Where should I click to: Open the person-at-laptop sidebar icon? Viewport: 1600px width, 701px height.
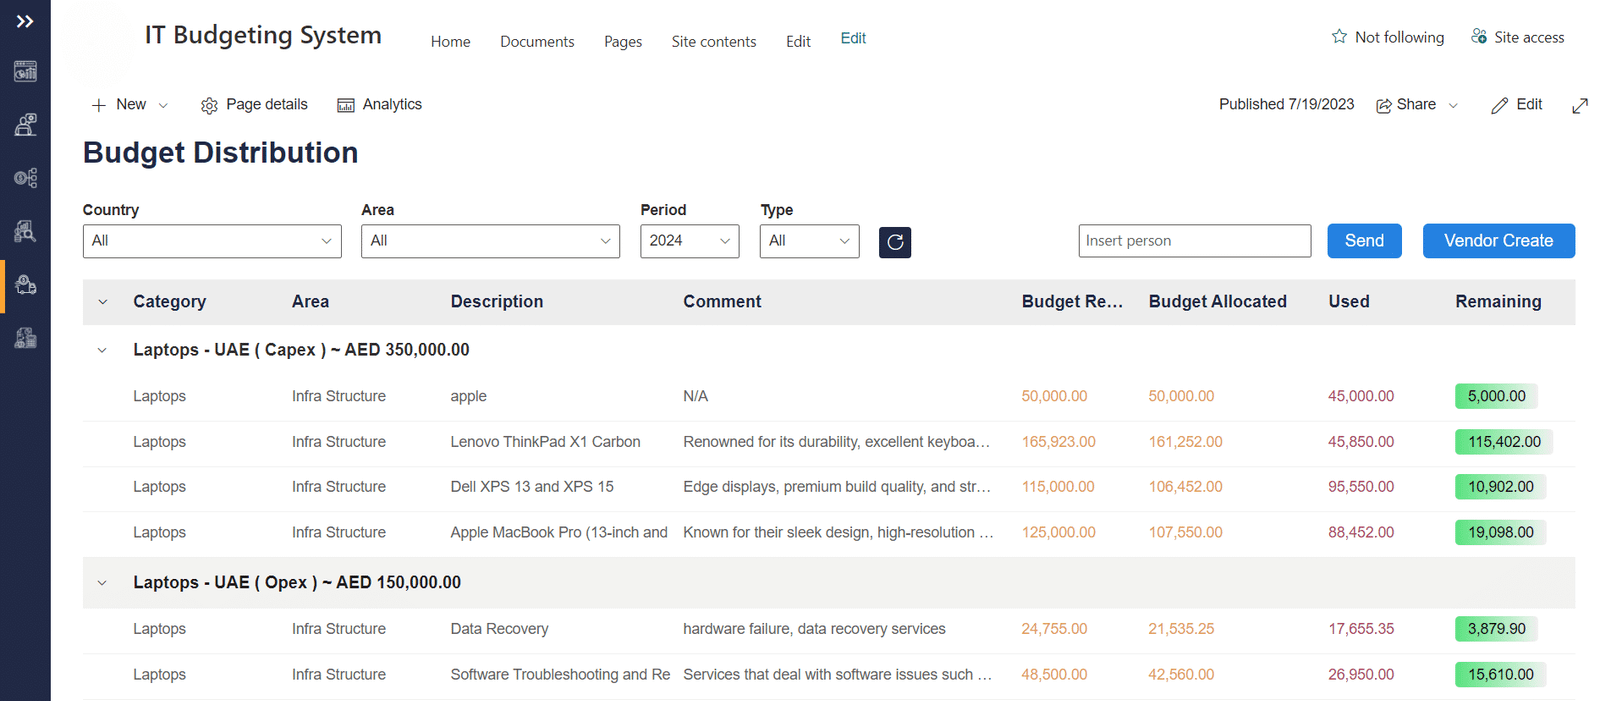(25, 124)
